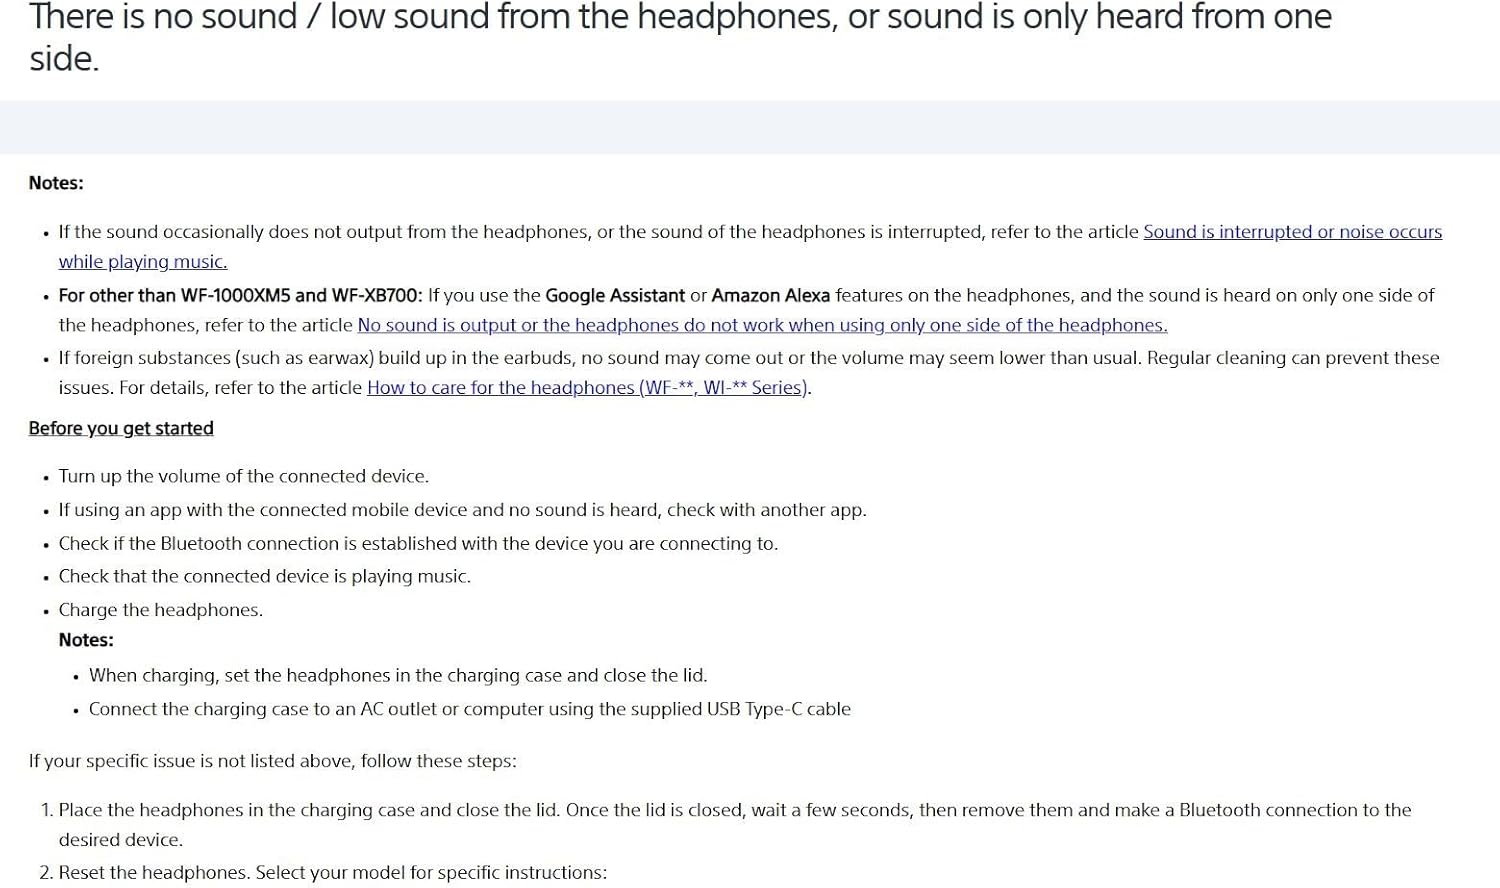Click the top bold "Notes:" heading

56,183
